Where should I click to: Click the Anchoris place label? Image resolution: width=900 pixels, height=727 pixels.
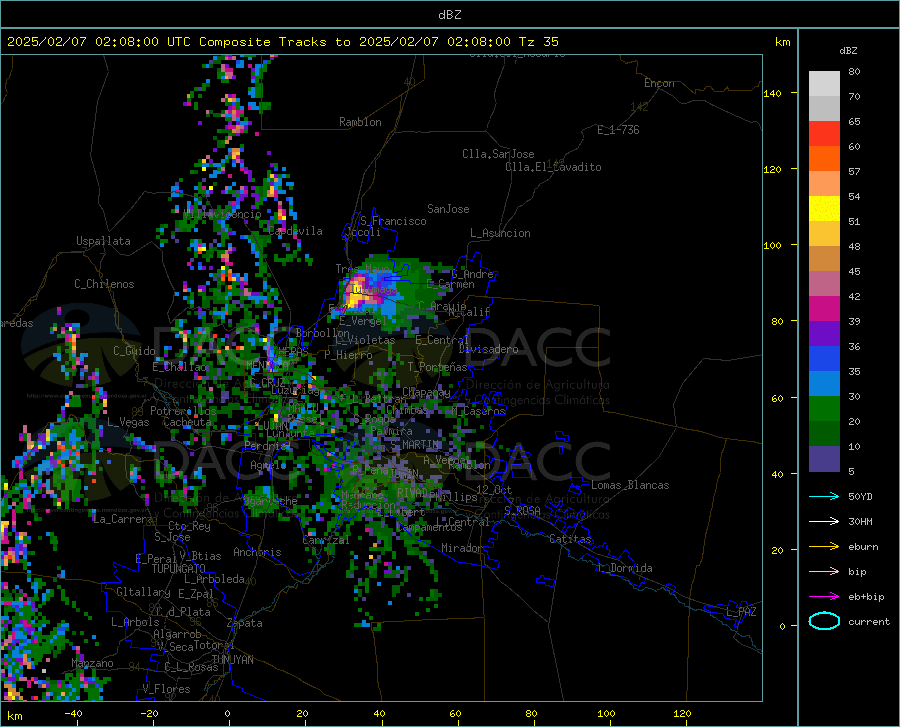click(257, 552)
